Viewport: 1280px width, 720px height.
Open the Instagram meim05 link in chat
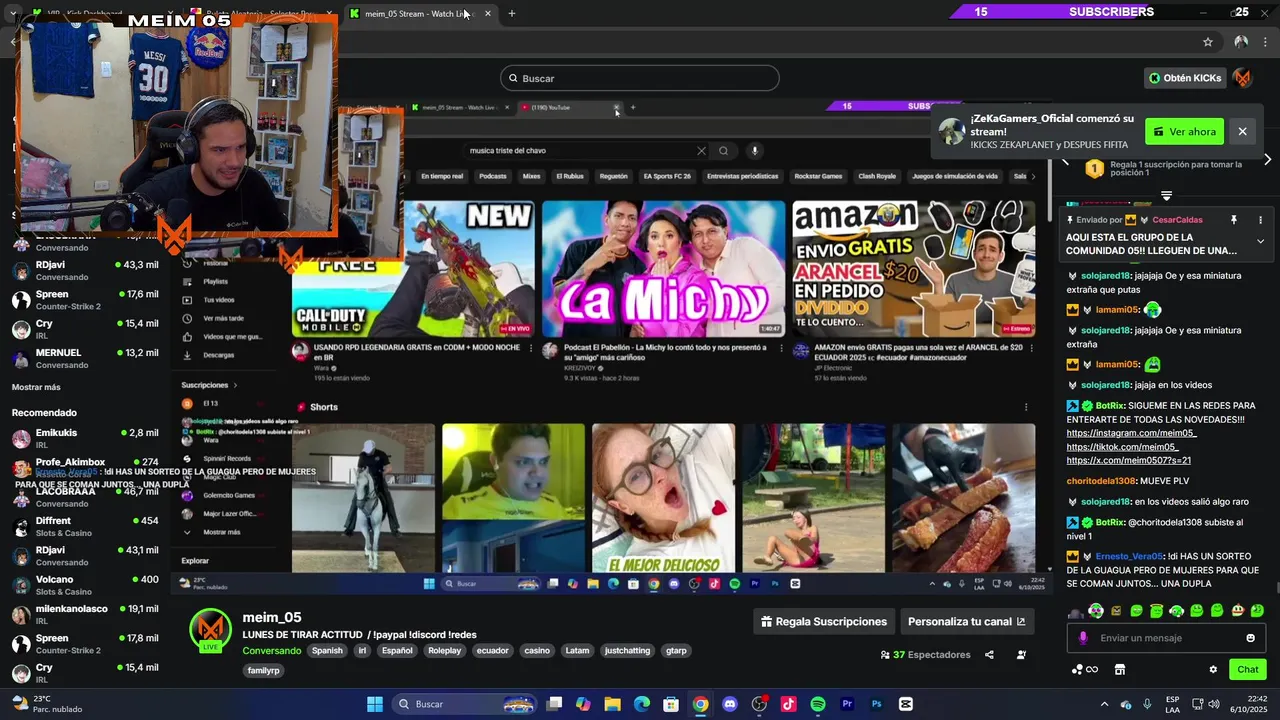pos(1131,433)
